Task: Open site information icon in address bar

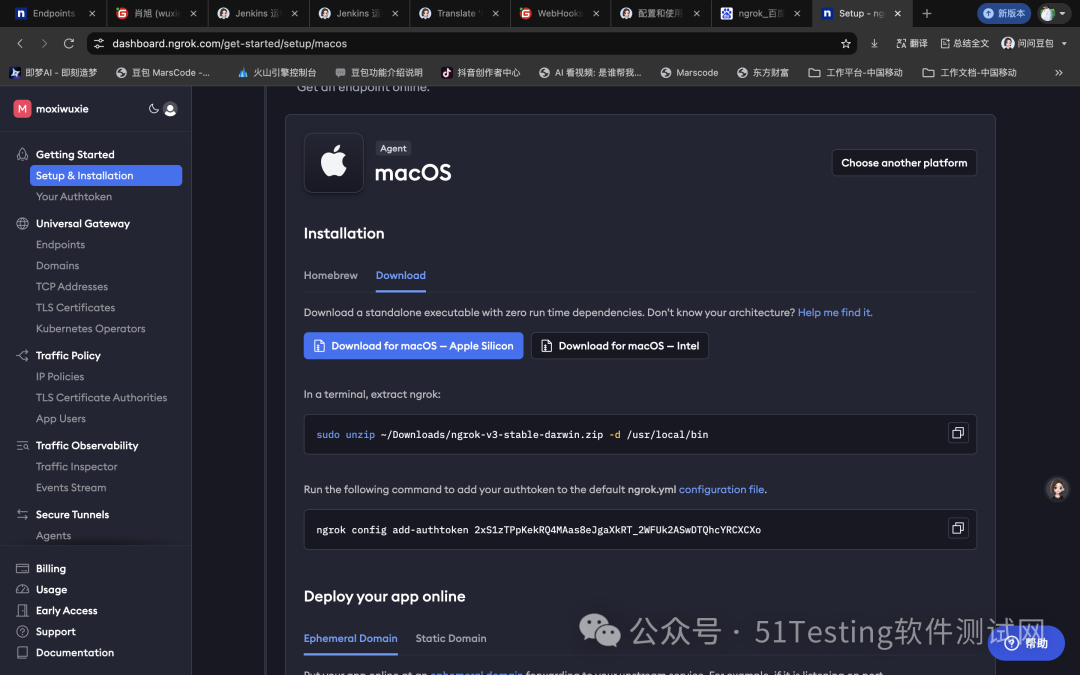Action: coord(99,43)
